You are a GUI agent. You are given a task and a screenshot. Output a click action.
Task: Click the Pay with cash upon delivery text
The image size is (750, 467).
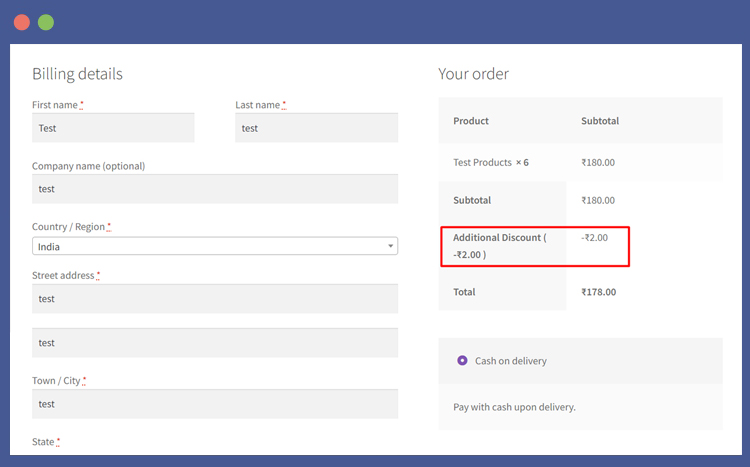point(514,407)
